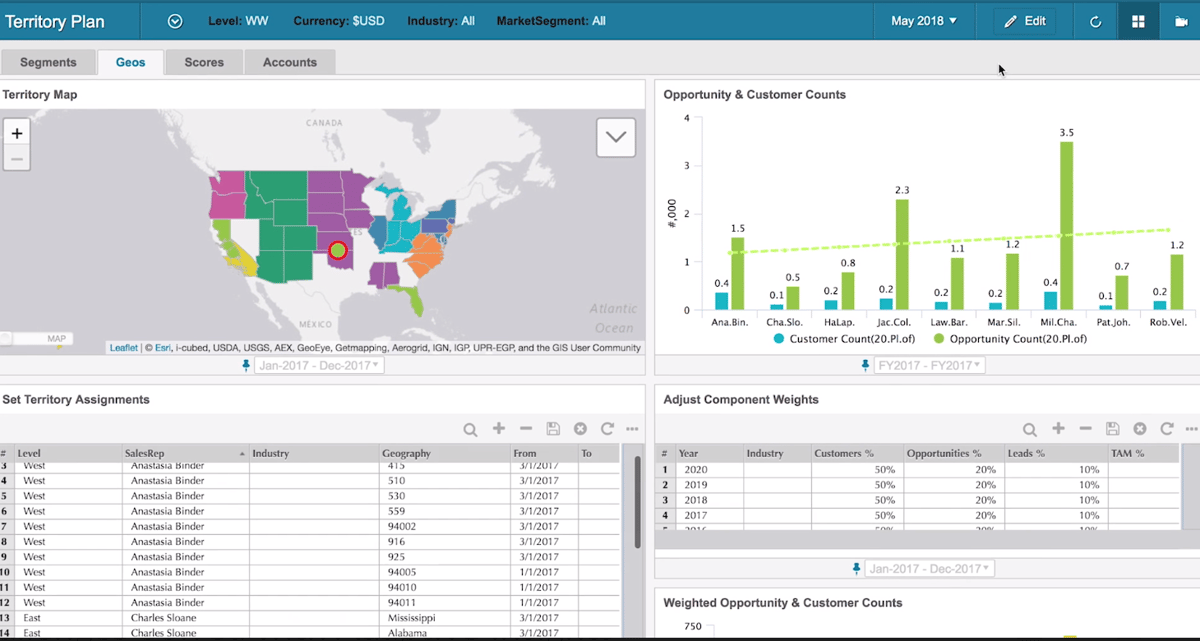Refresh the Adjust Component Weights grid
The image size is (1200, 641).
[1166, 428]
